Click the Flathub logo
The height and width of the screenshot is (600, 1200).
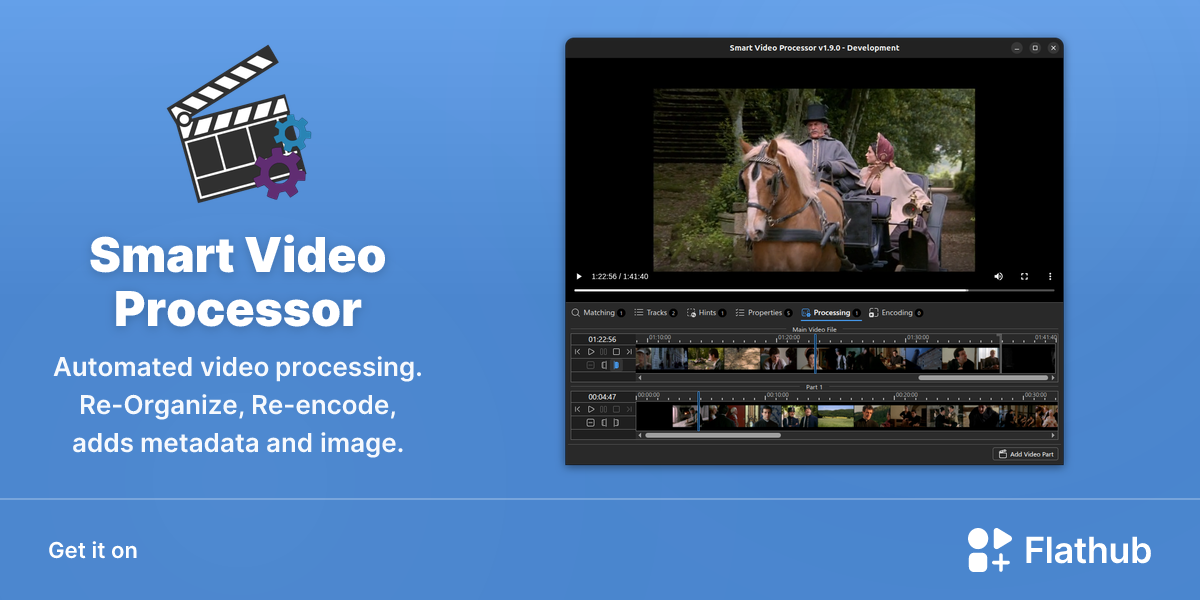1059,550
